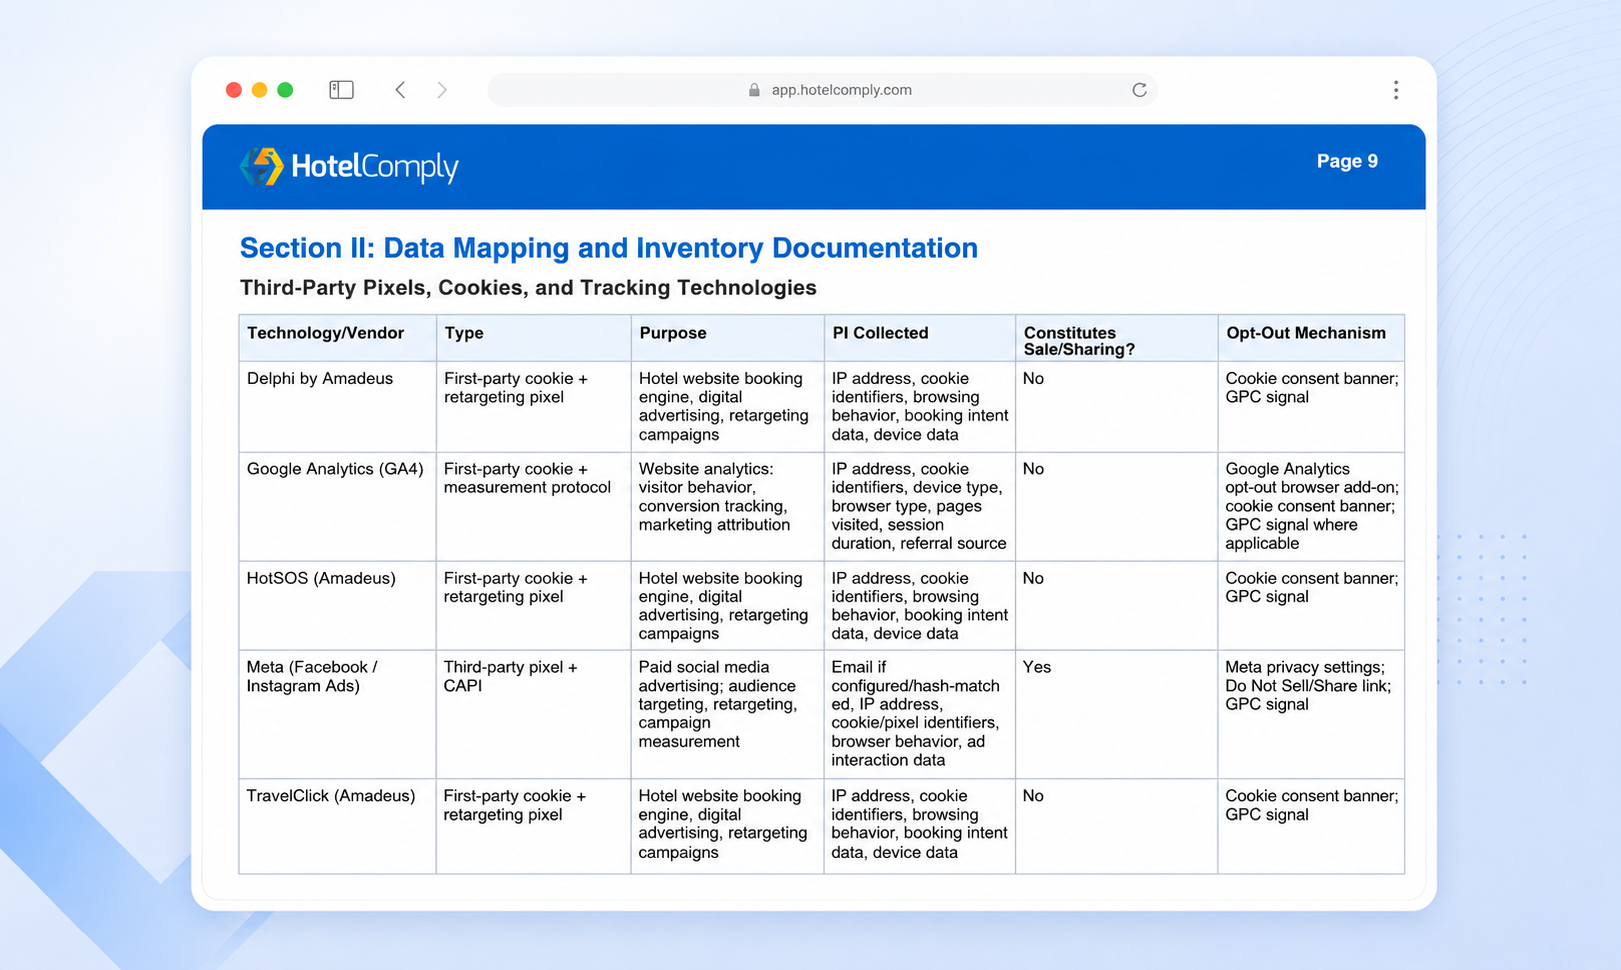Image resolution: width=1621 pixels, height=970 pixels.
Task: Select the TravelClick (Amadeus) cell
Action: click(337, 826)
